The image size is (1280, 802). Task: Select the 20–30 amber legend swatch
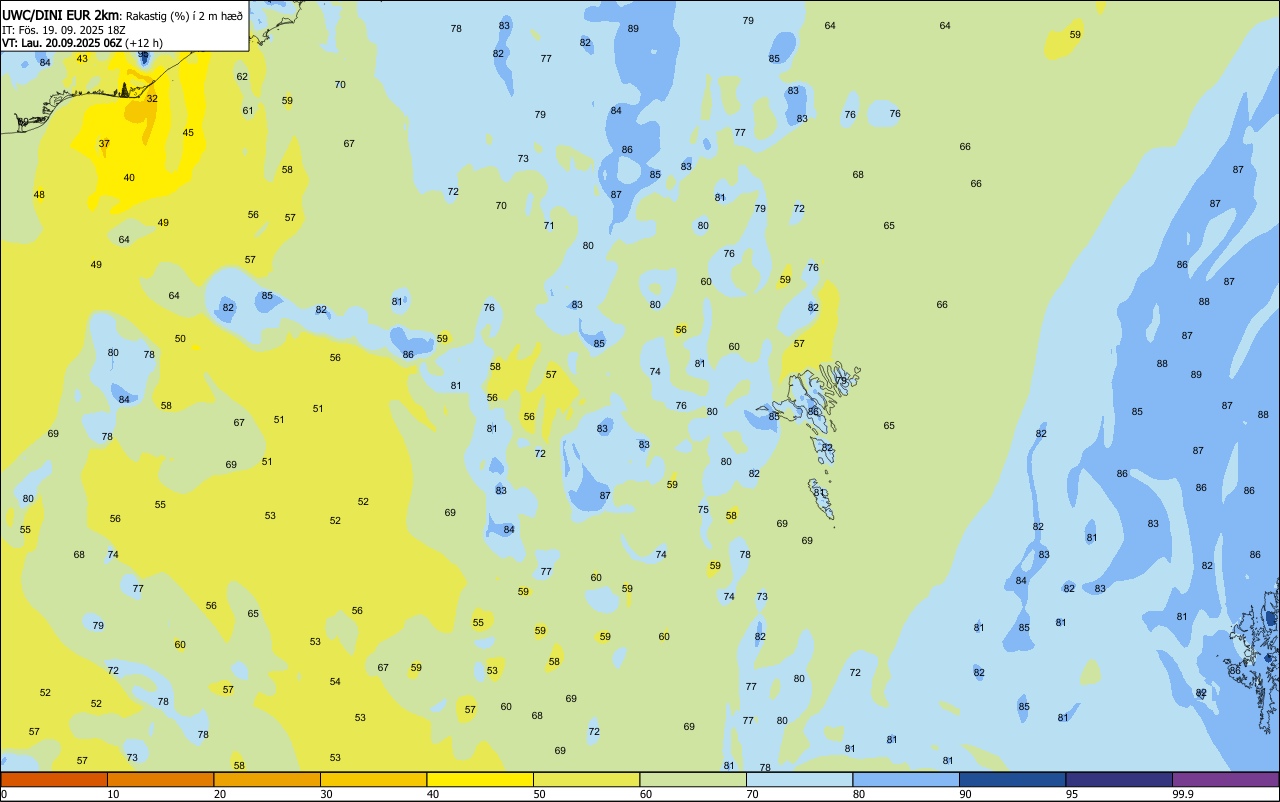(x=267, y=779)
